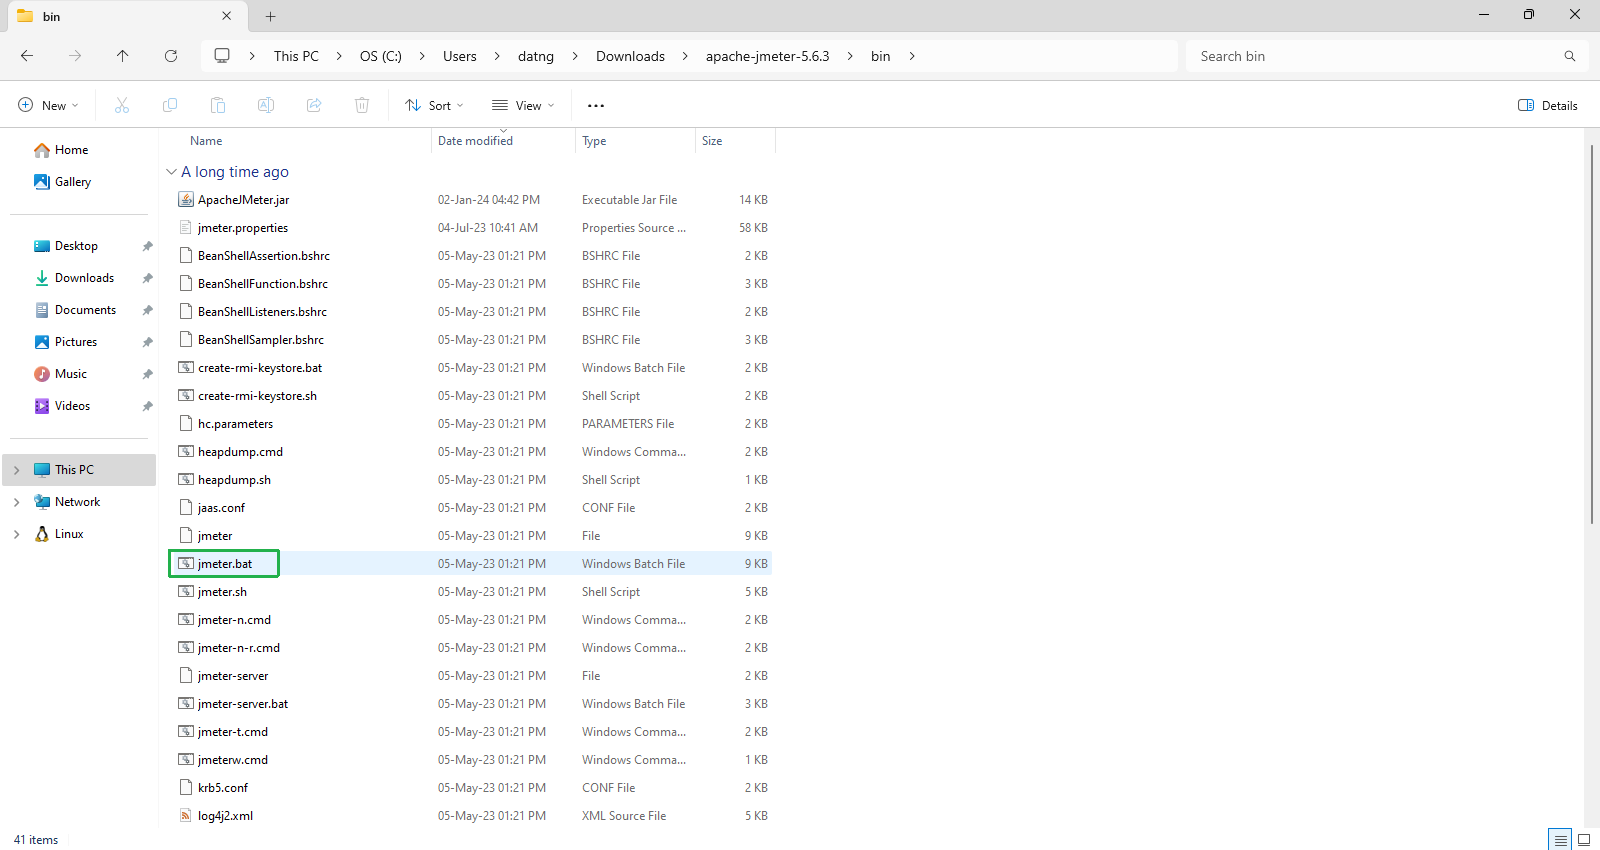
Task: Switch to large thumbnails view icon
Action: [1584, 840]
